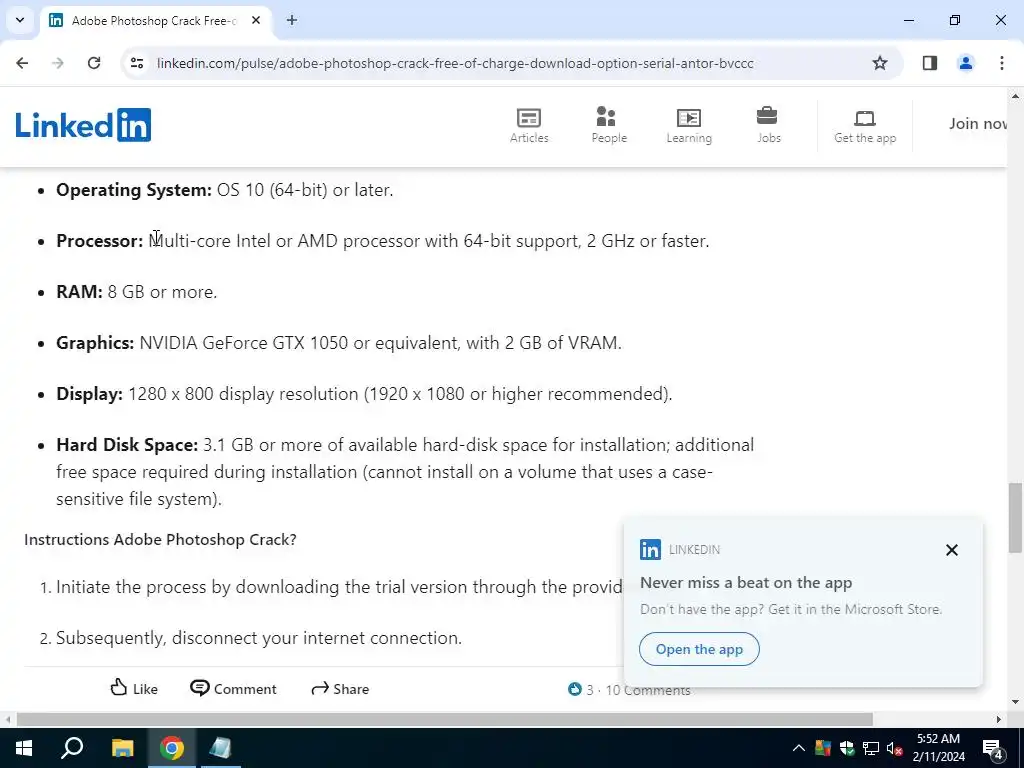This screenshot has width=1024, height=768.
Task: Click the "Display:" label text
Action: (x=89, y=394)
